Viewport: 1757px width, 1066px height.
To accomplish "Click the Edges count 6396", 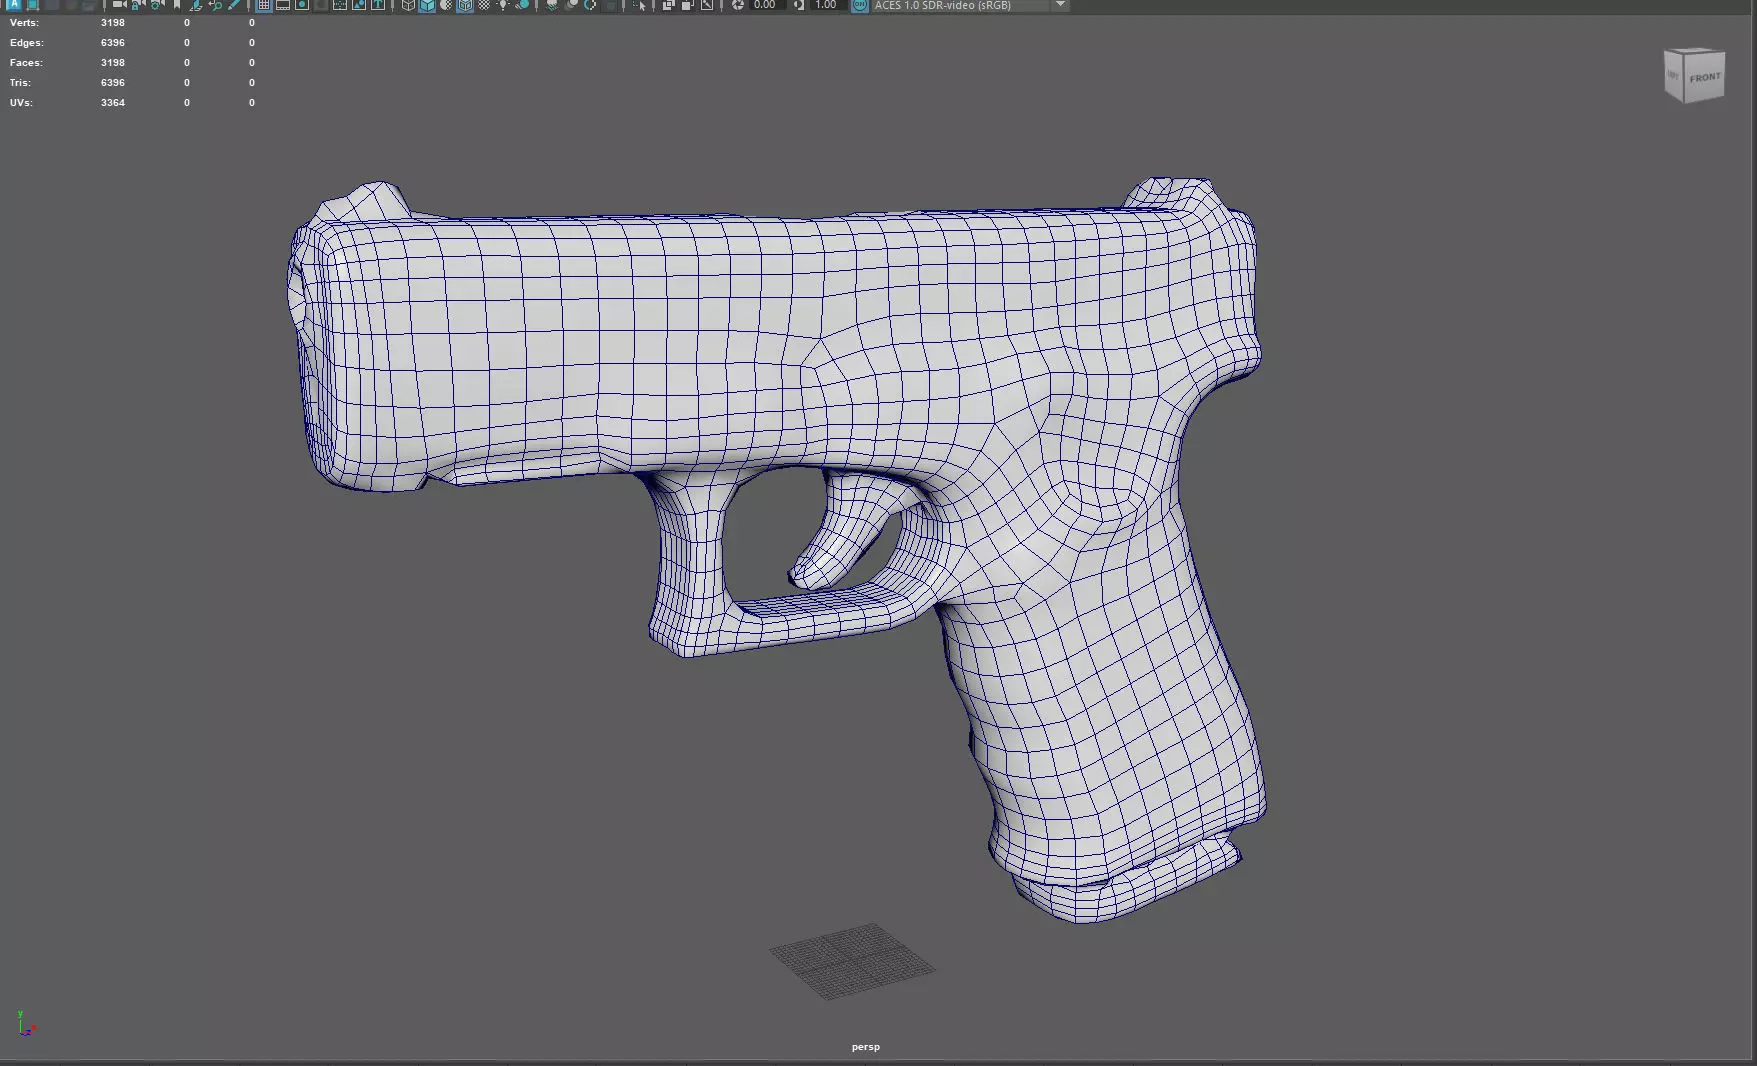I will [113, 43].
